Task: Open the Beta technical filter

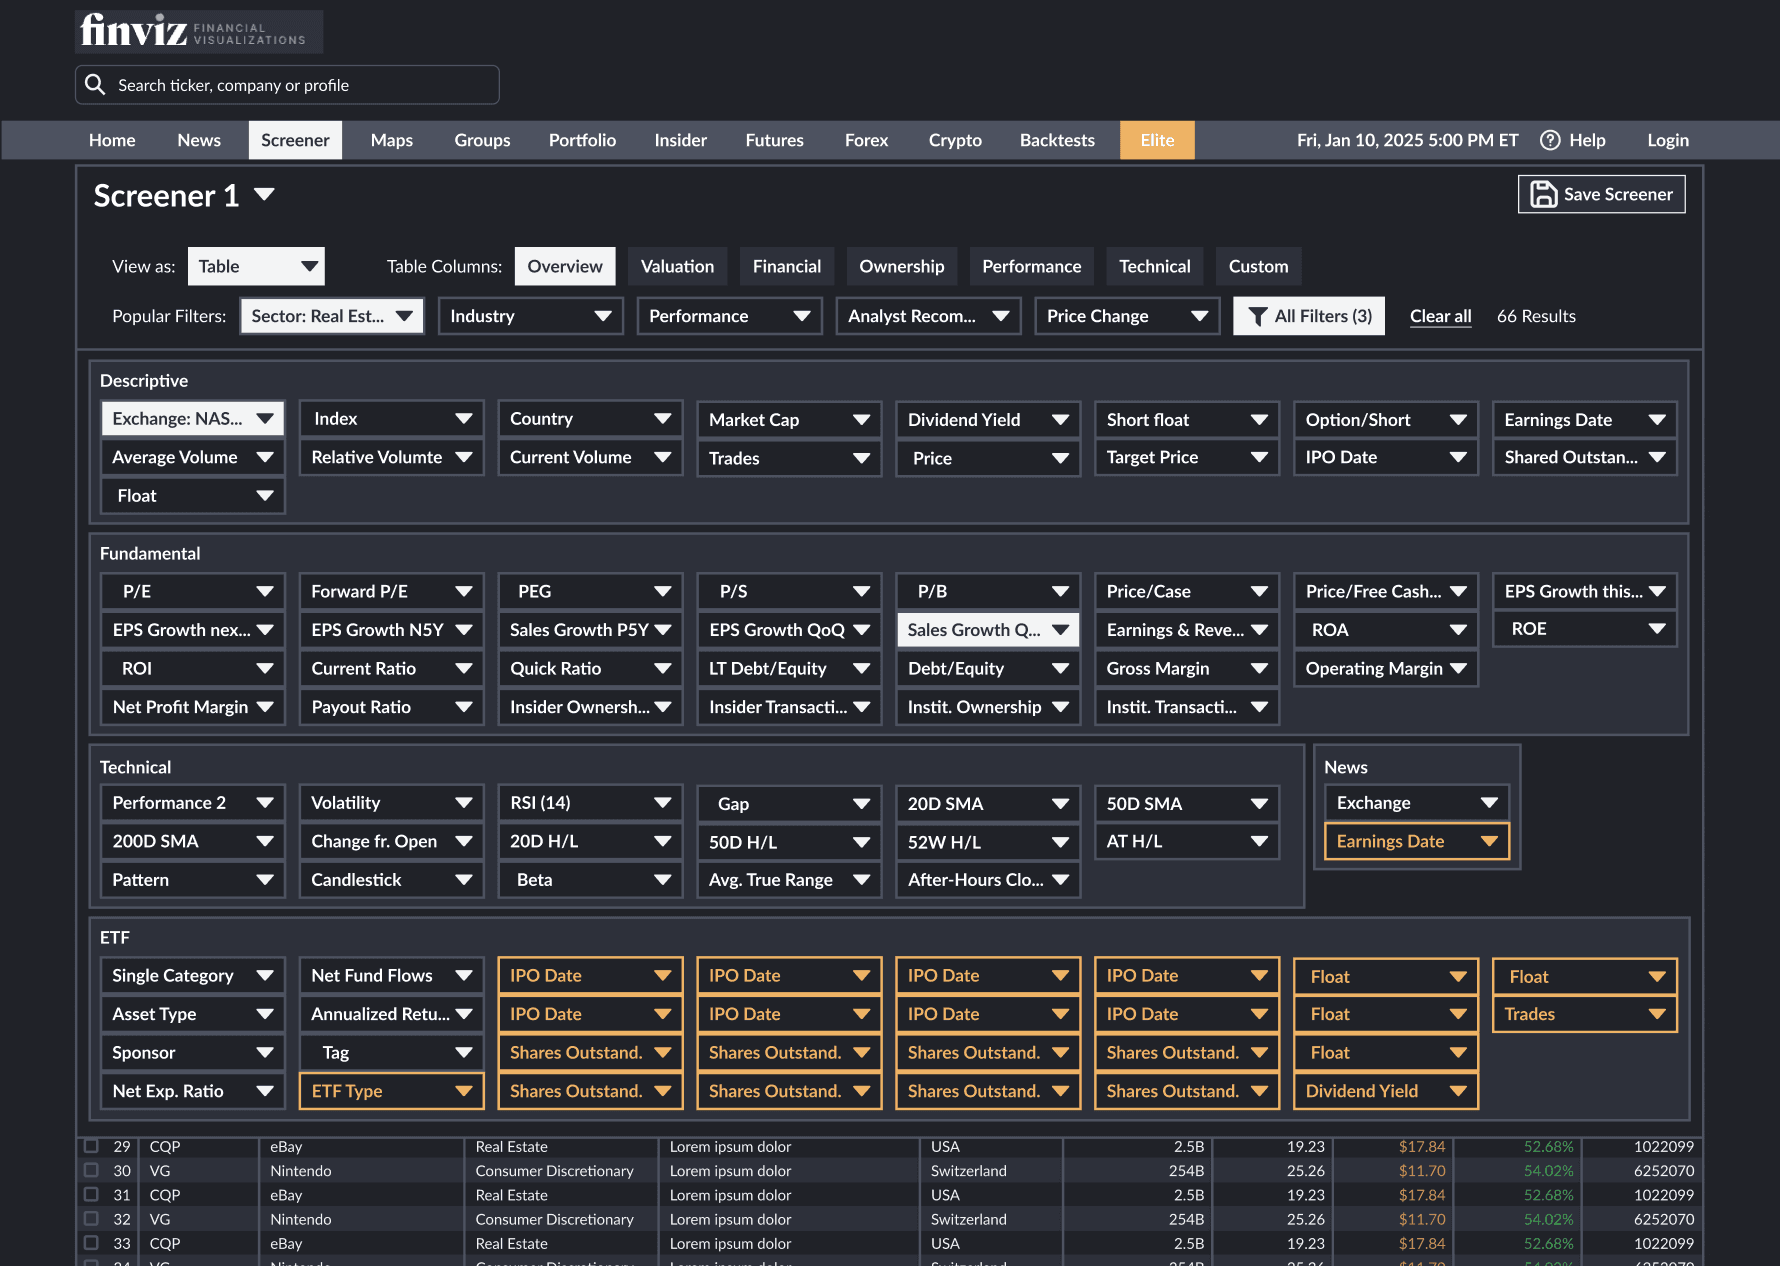Action: (x=590, y=880)
